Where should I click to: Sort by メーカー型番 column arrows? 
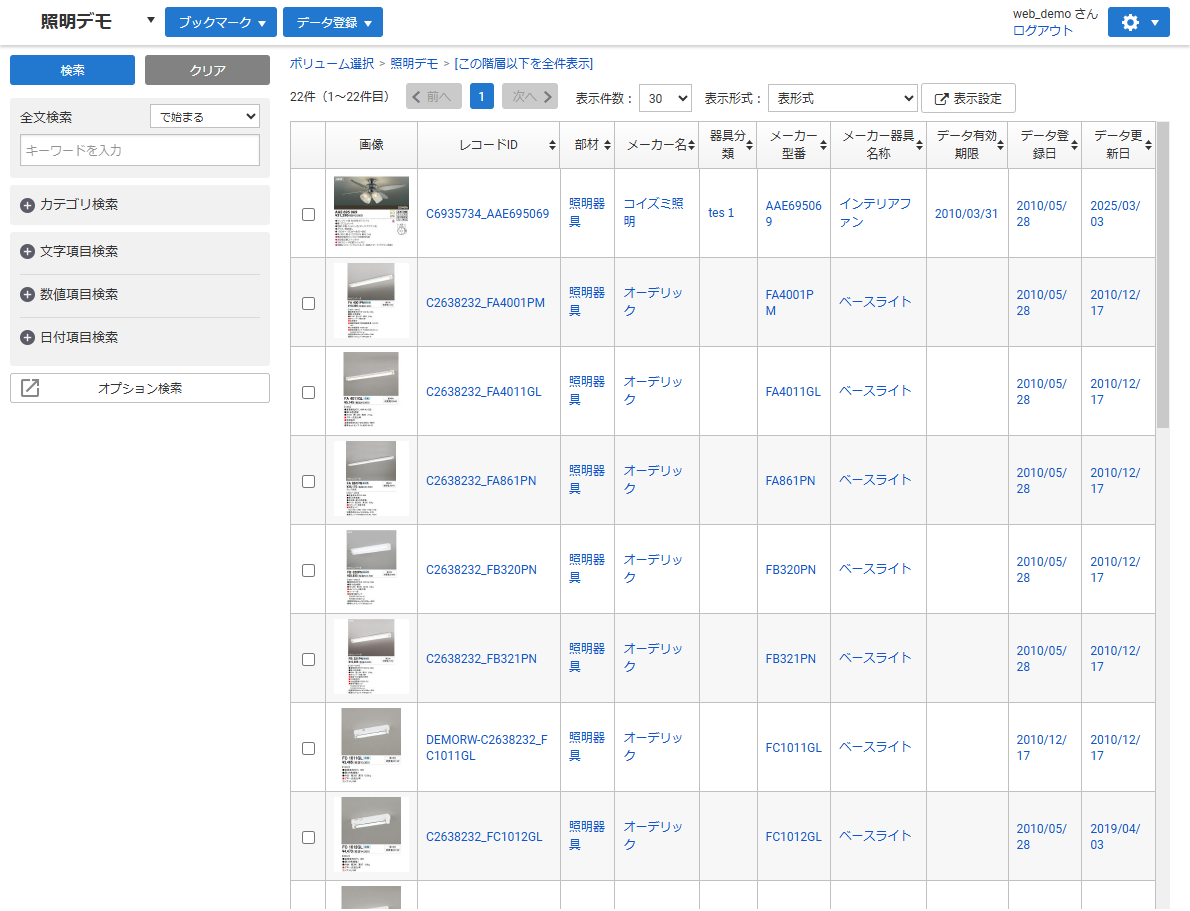click(x=823, y=145)
